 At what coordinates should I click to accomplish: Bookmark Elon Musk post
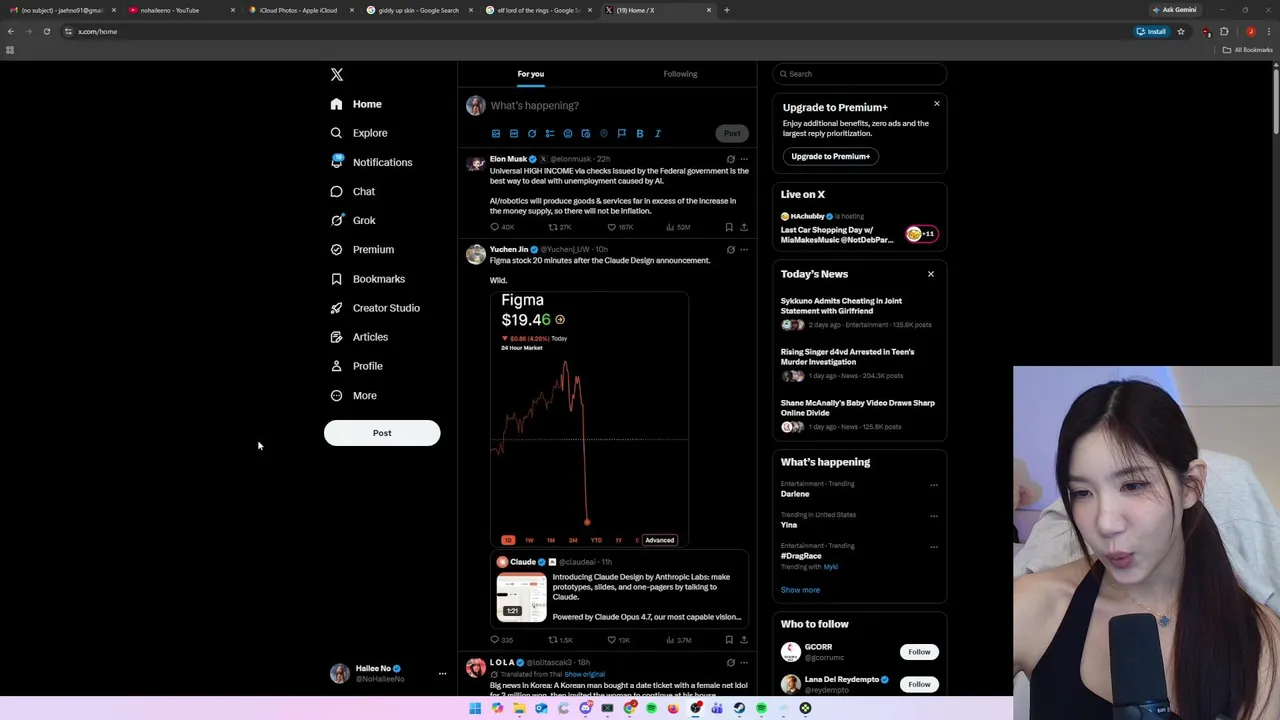coord(729,227)
